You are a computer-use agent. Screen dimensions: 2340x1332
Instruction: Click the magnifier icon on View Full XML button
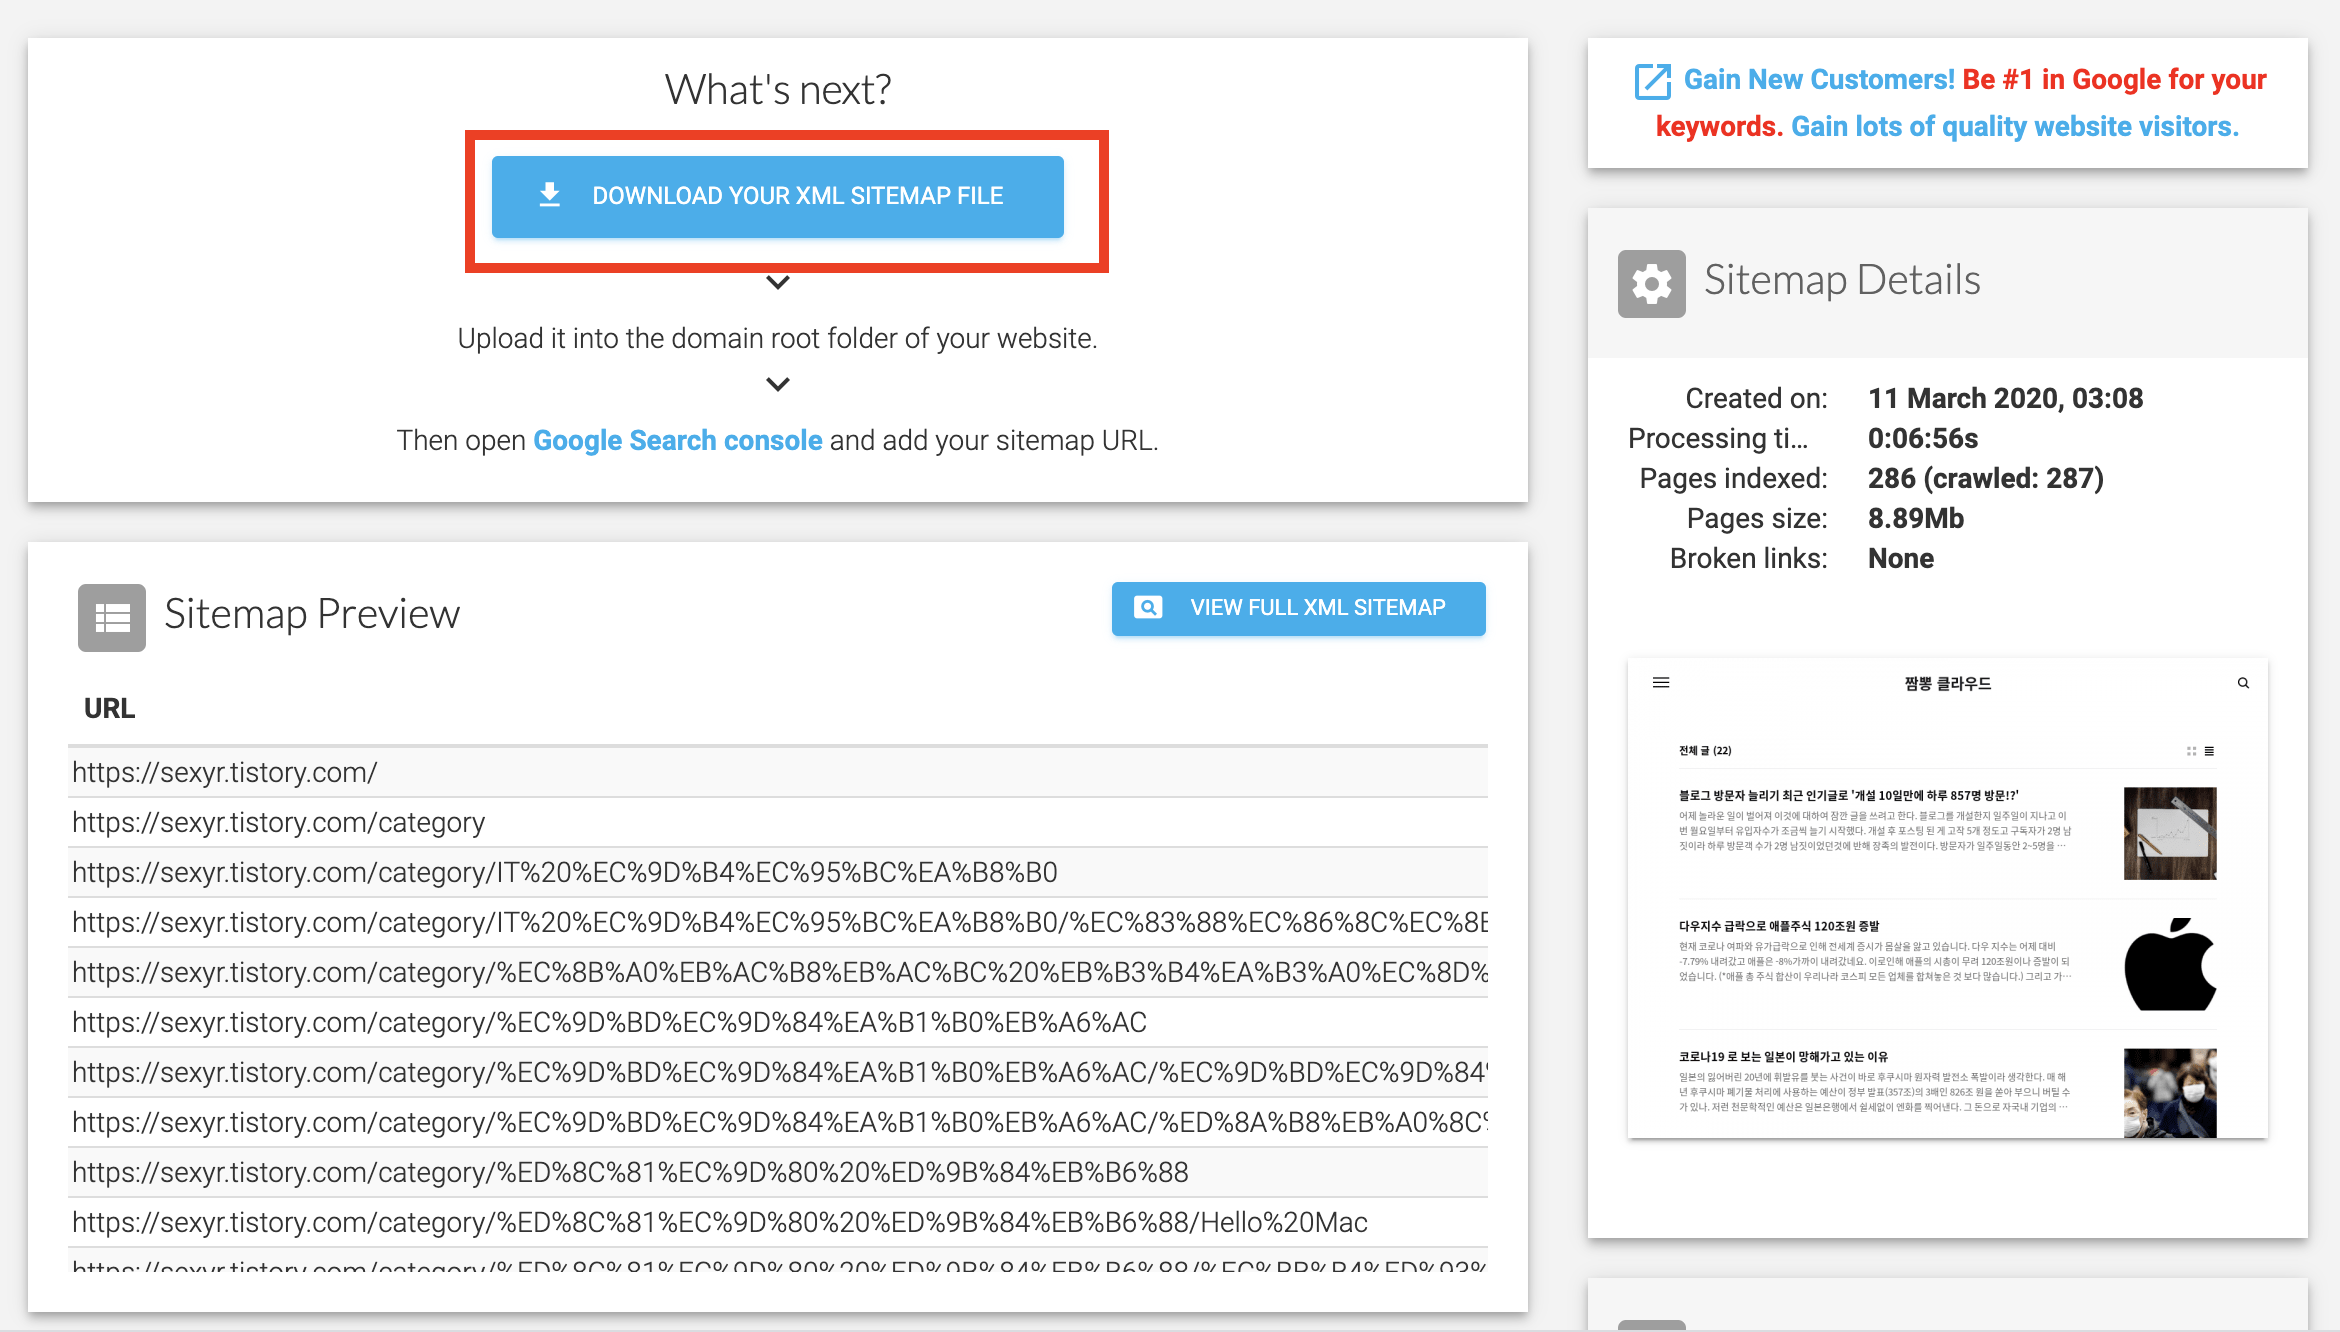1148,608
